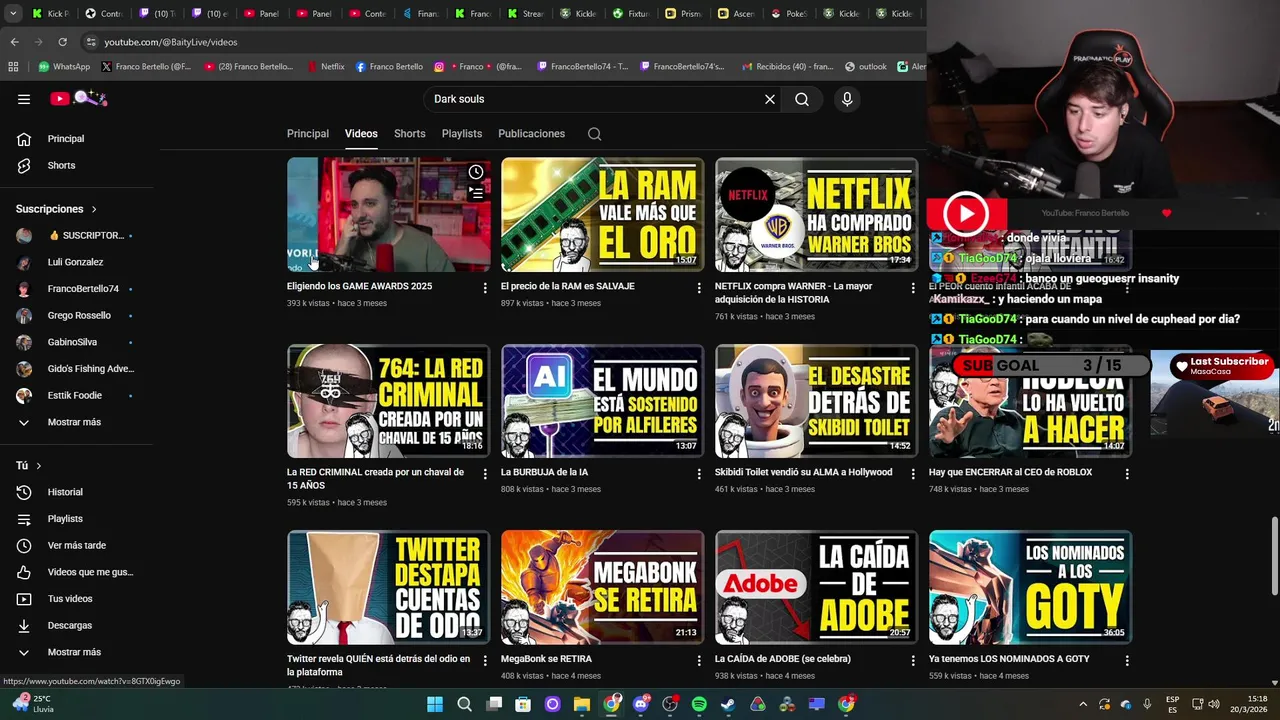Open the YouTube guide hamburger menu
Viewport: 1280px width, 720px height.
click(24, 99)
